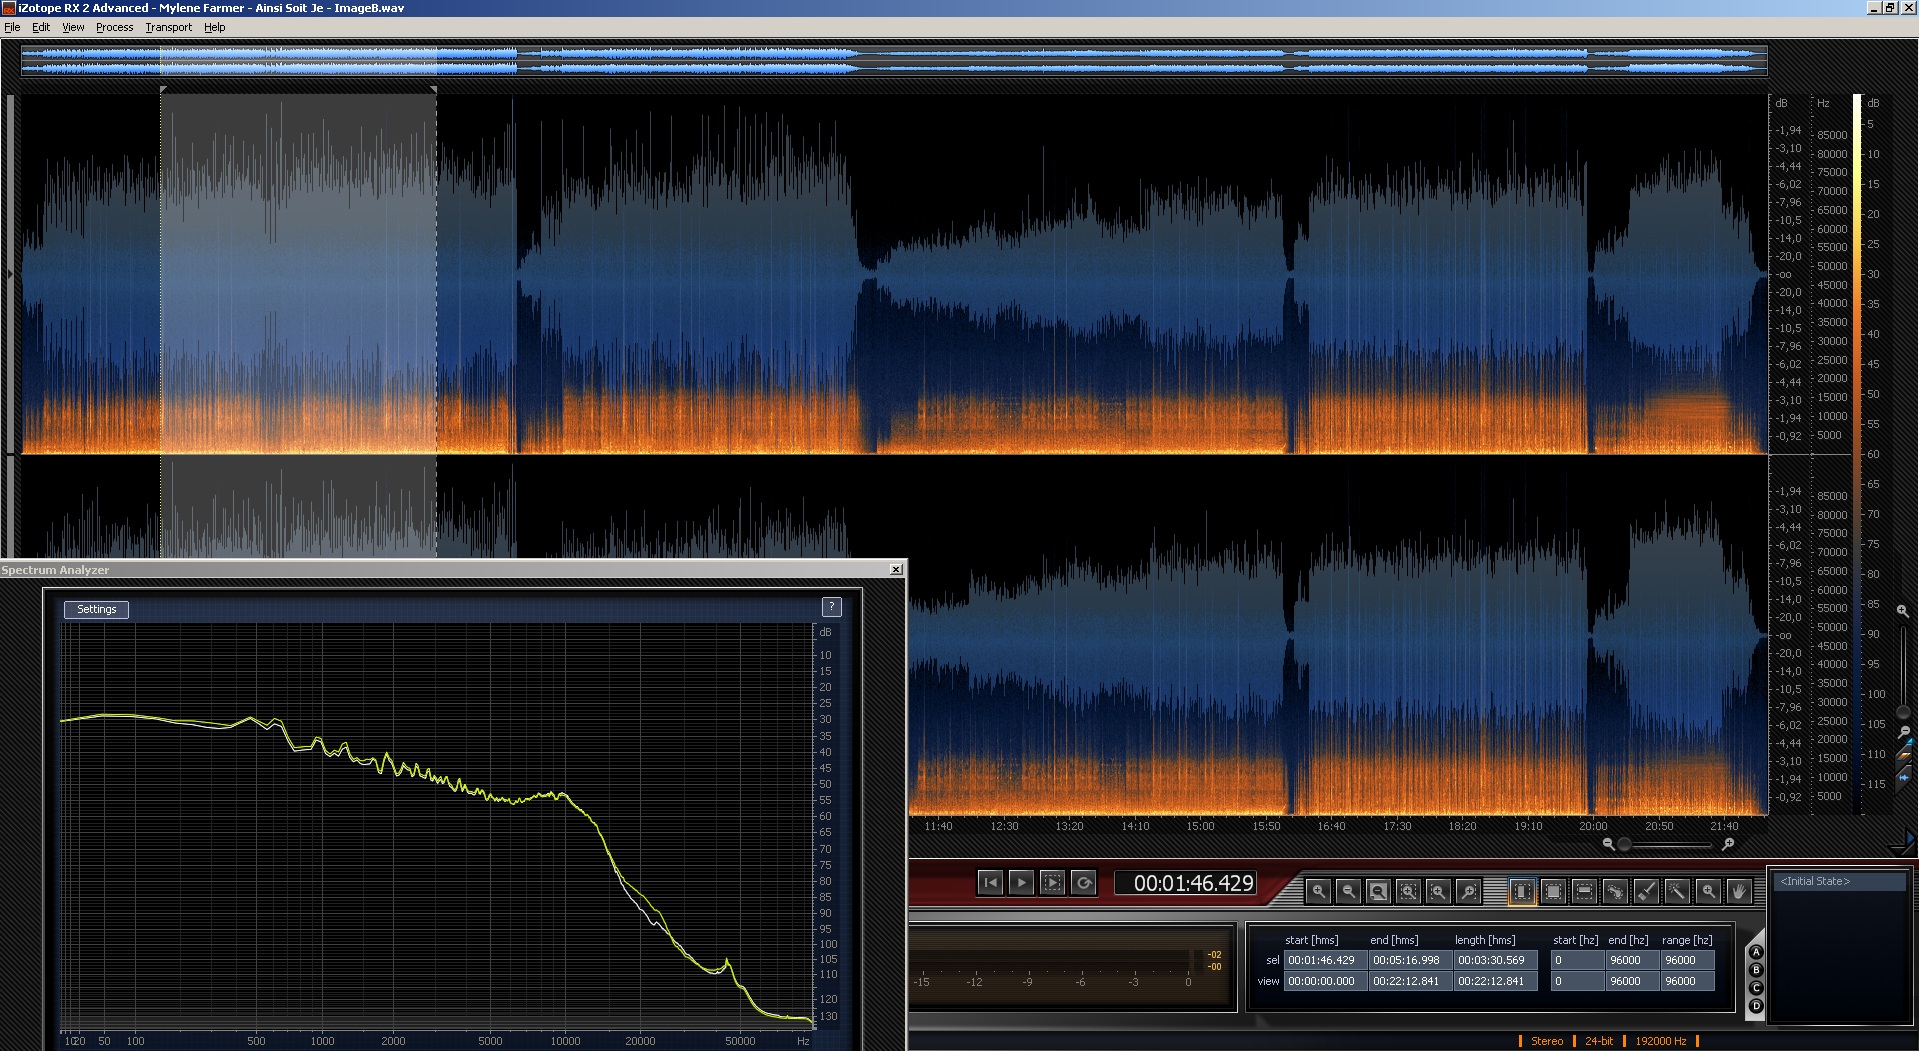
Task: Click the 15:00 time ruler mark
Action: pos(1200,826)
